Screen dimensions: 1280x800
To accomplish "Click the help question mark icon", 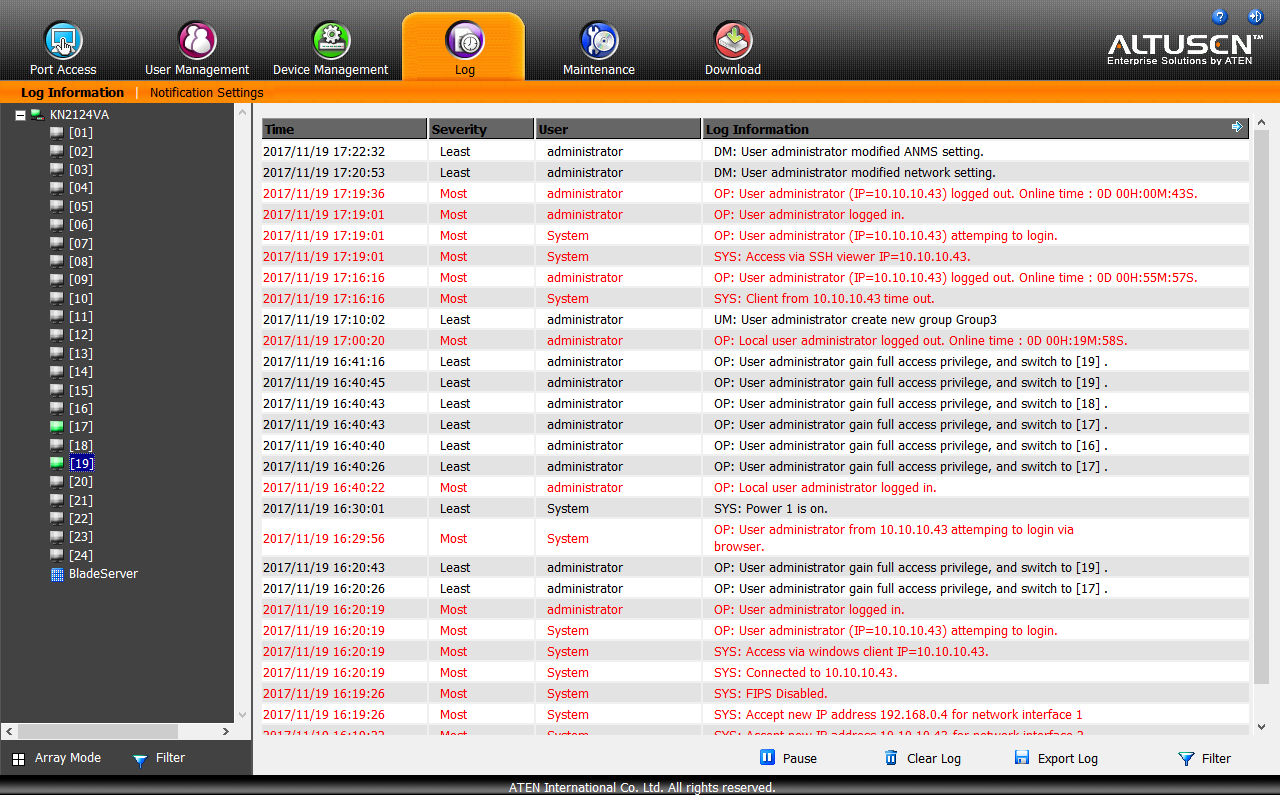I will [1219, 16].
